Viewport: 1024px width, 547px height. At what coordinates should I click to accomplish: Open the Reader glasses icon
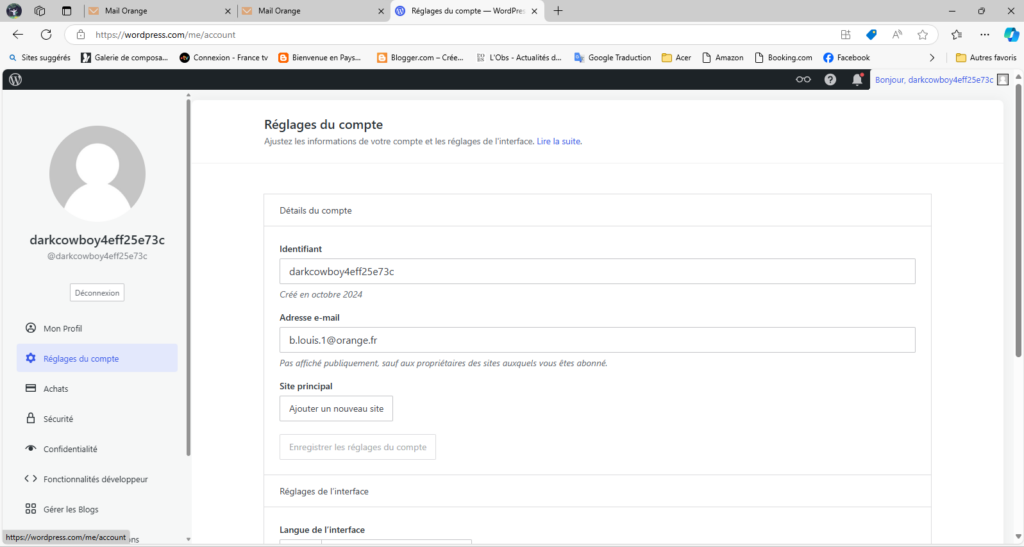(x=803, y=80)
